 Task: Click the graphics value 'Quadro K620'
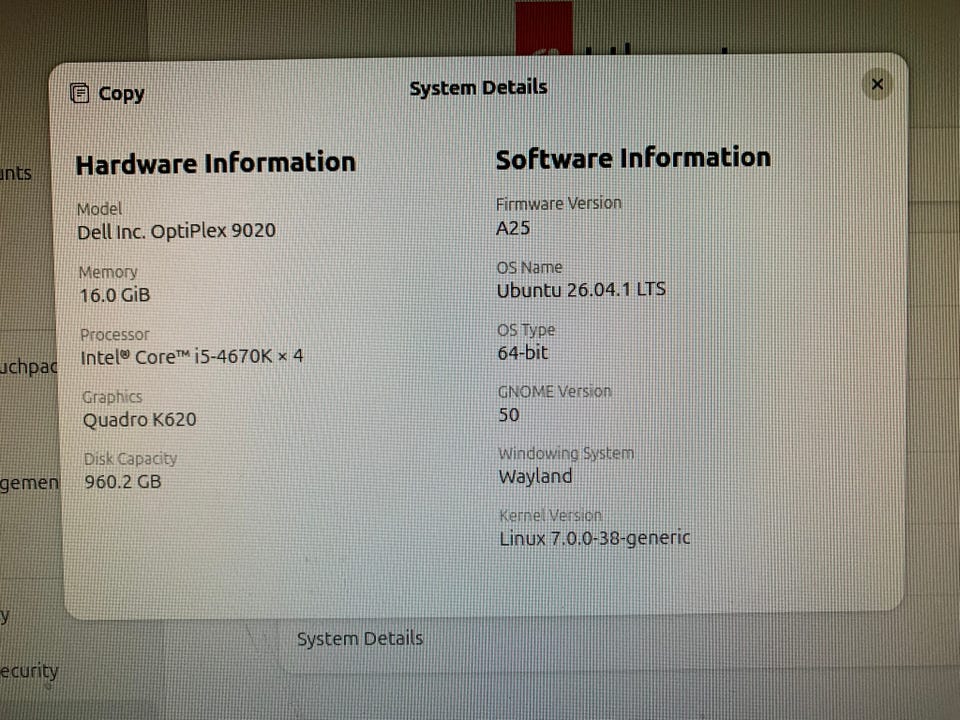click(140, 420)
